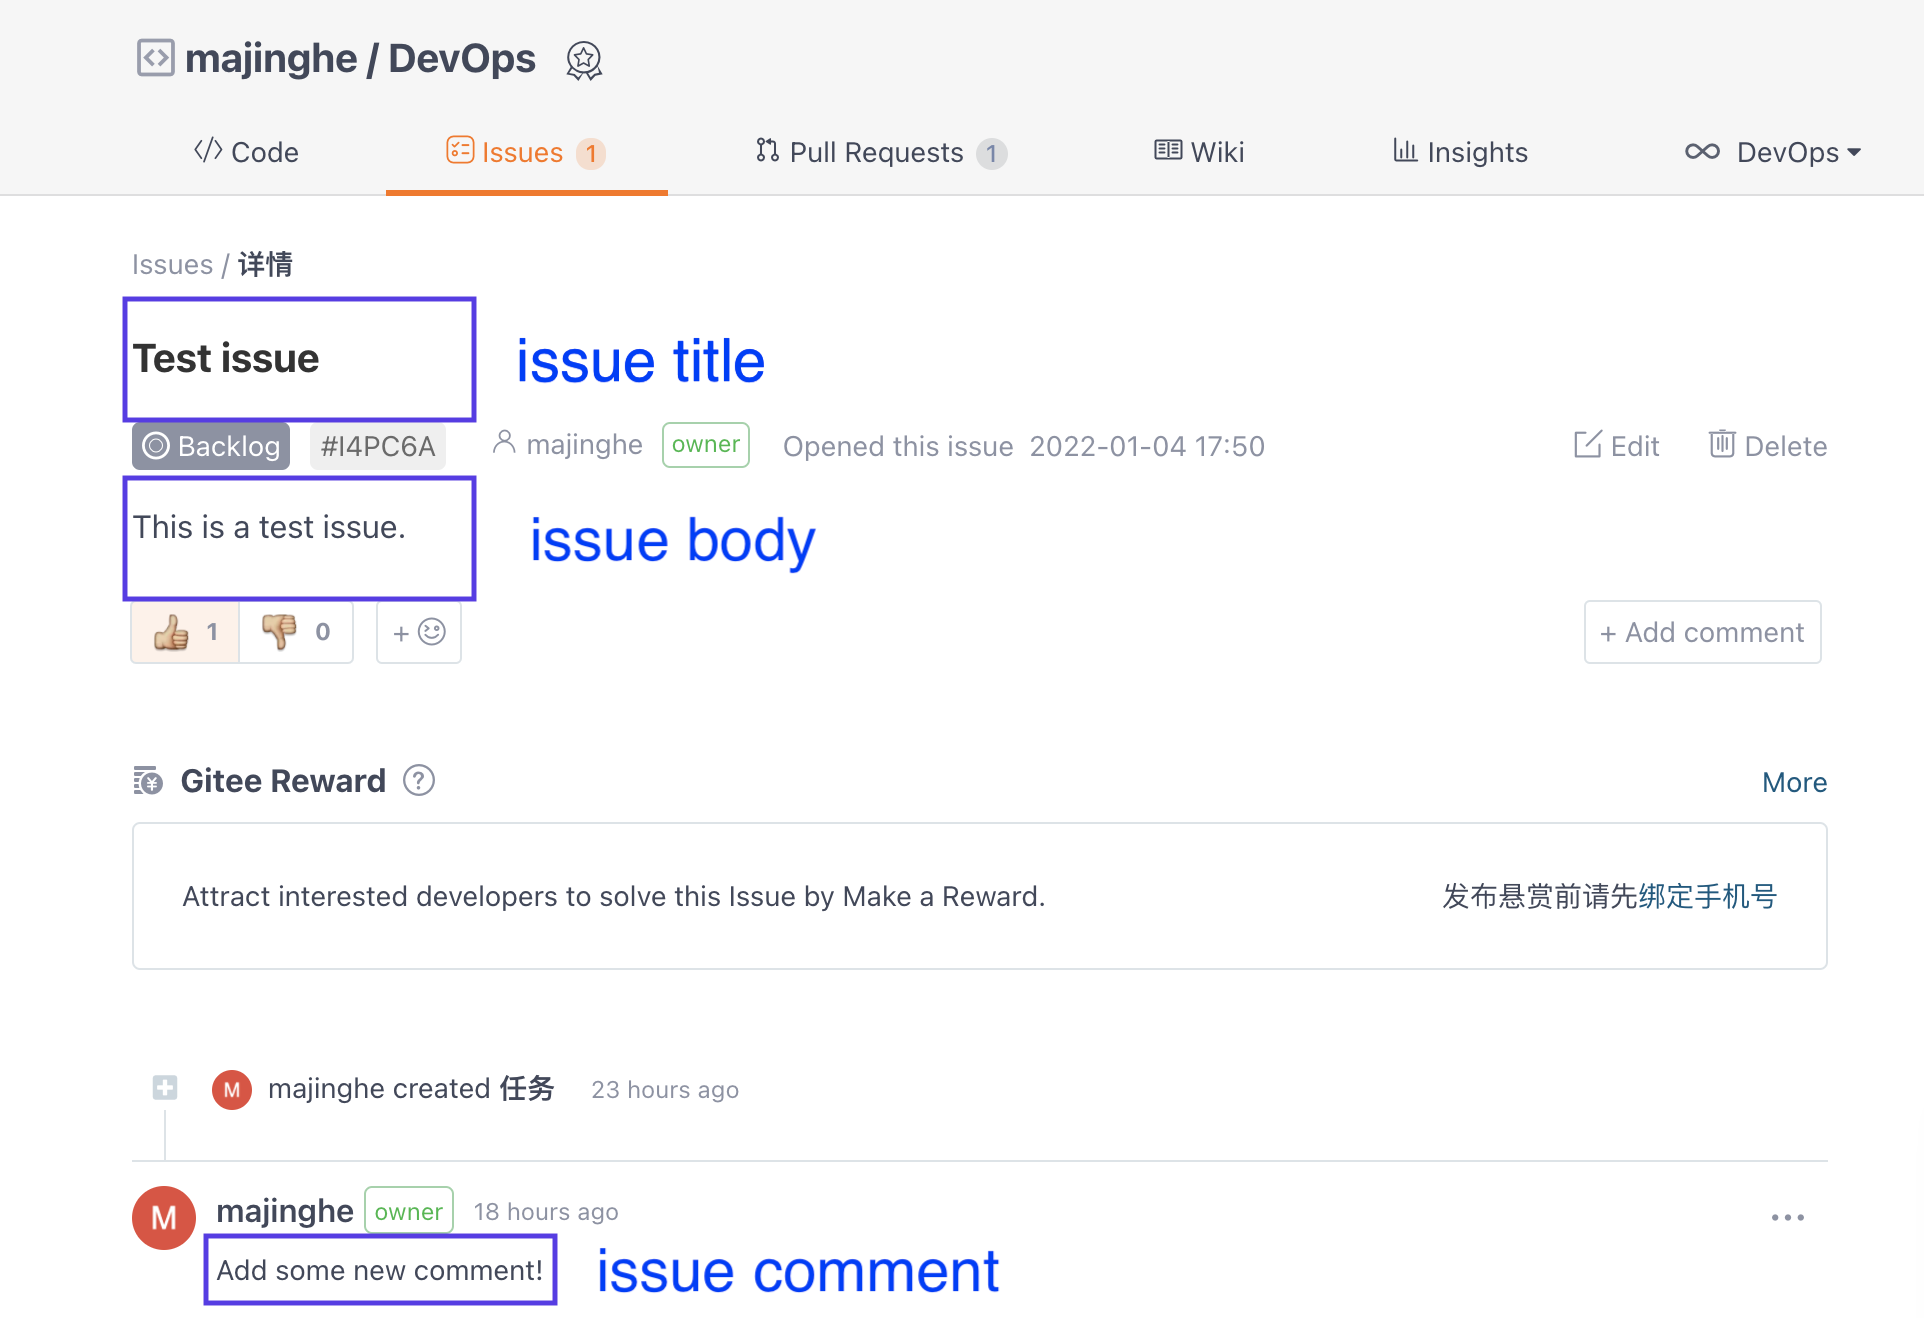Switch to the Code tab

pos(246,152)
